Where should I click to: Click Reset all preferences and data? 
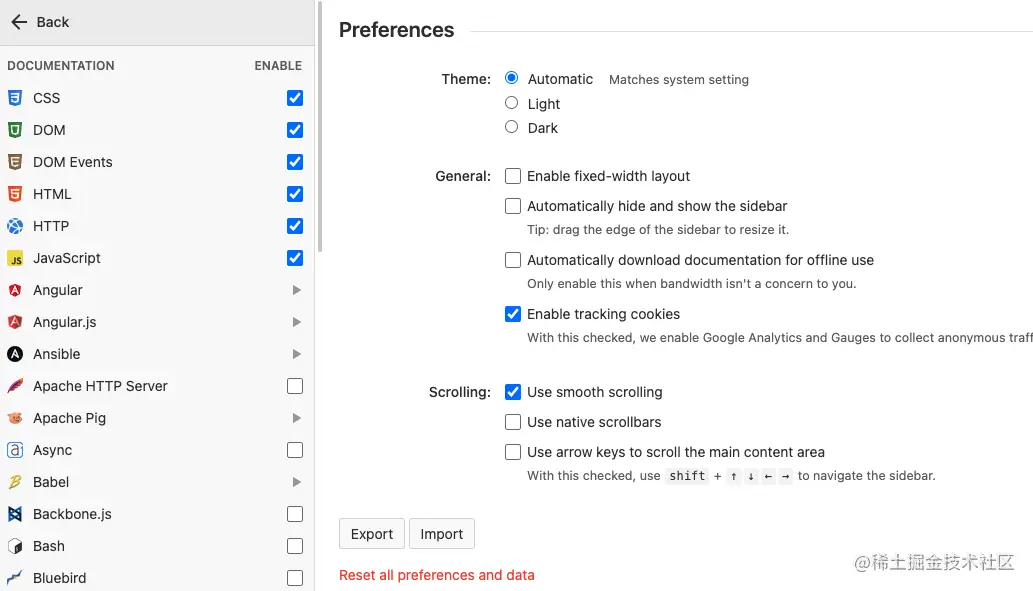coord(437,575)
